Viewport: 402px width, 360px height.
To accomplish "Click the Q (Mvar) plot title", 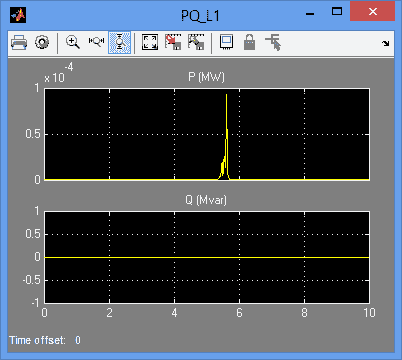I will tap(206, 200).
